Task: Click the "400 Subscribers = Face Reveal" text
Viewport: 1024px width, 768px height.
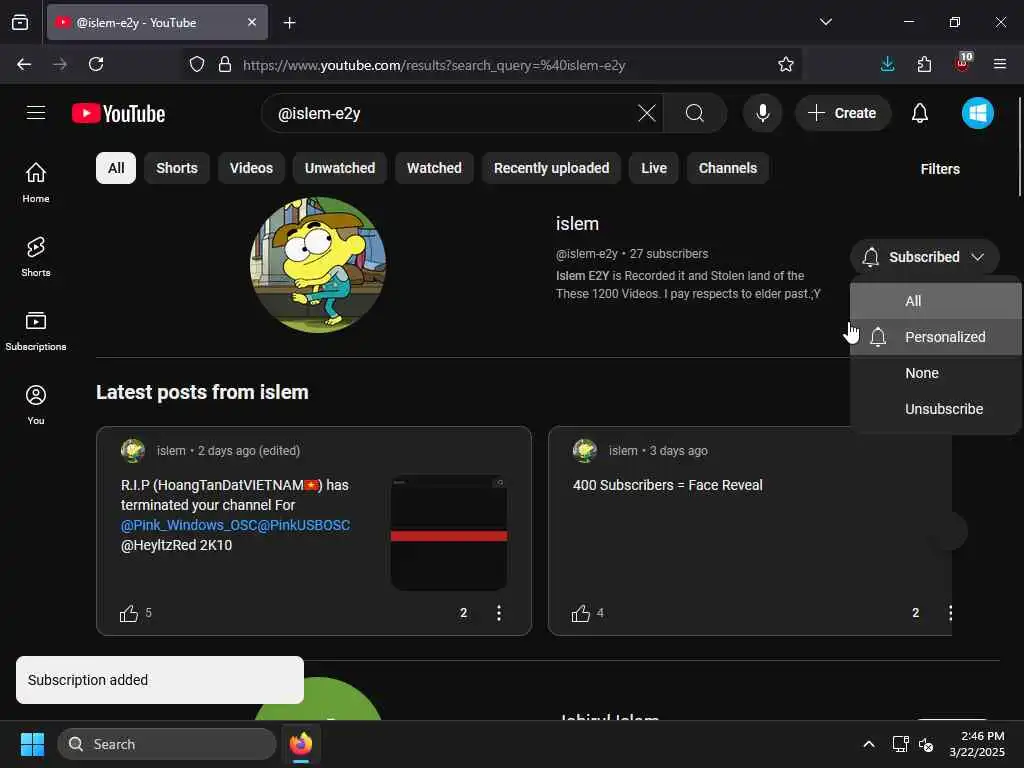Action: click(667, 485)
